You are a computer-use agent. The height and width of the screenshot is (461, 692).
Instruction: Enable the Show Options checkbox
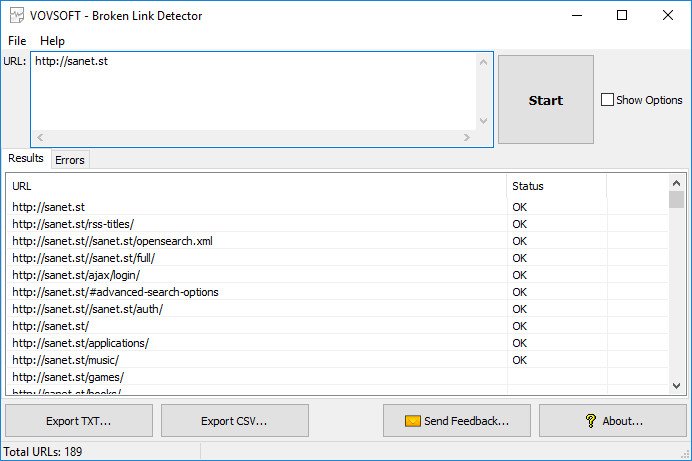coord(607,100)
